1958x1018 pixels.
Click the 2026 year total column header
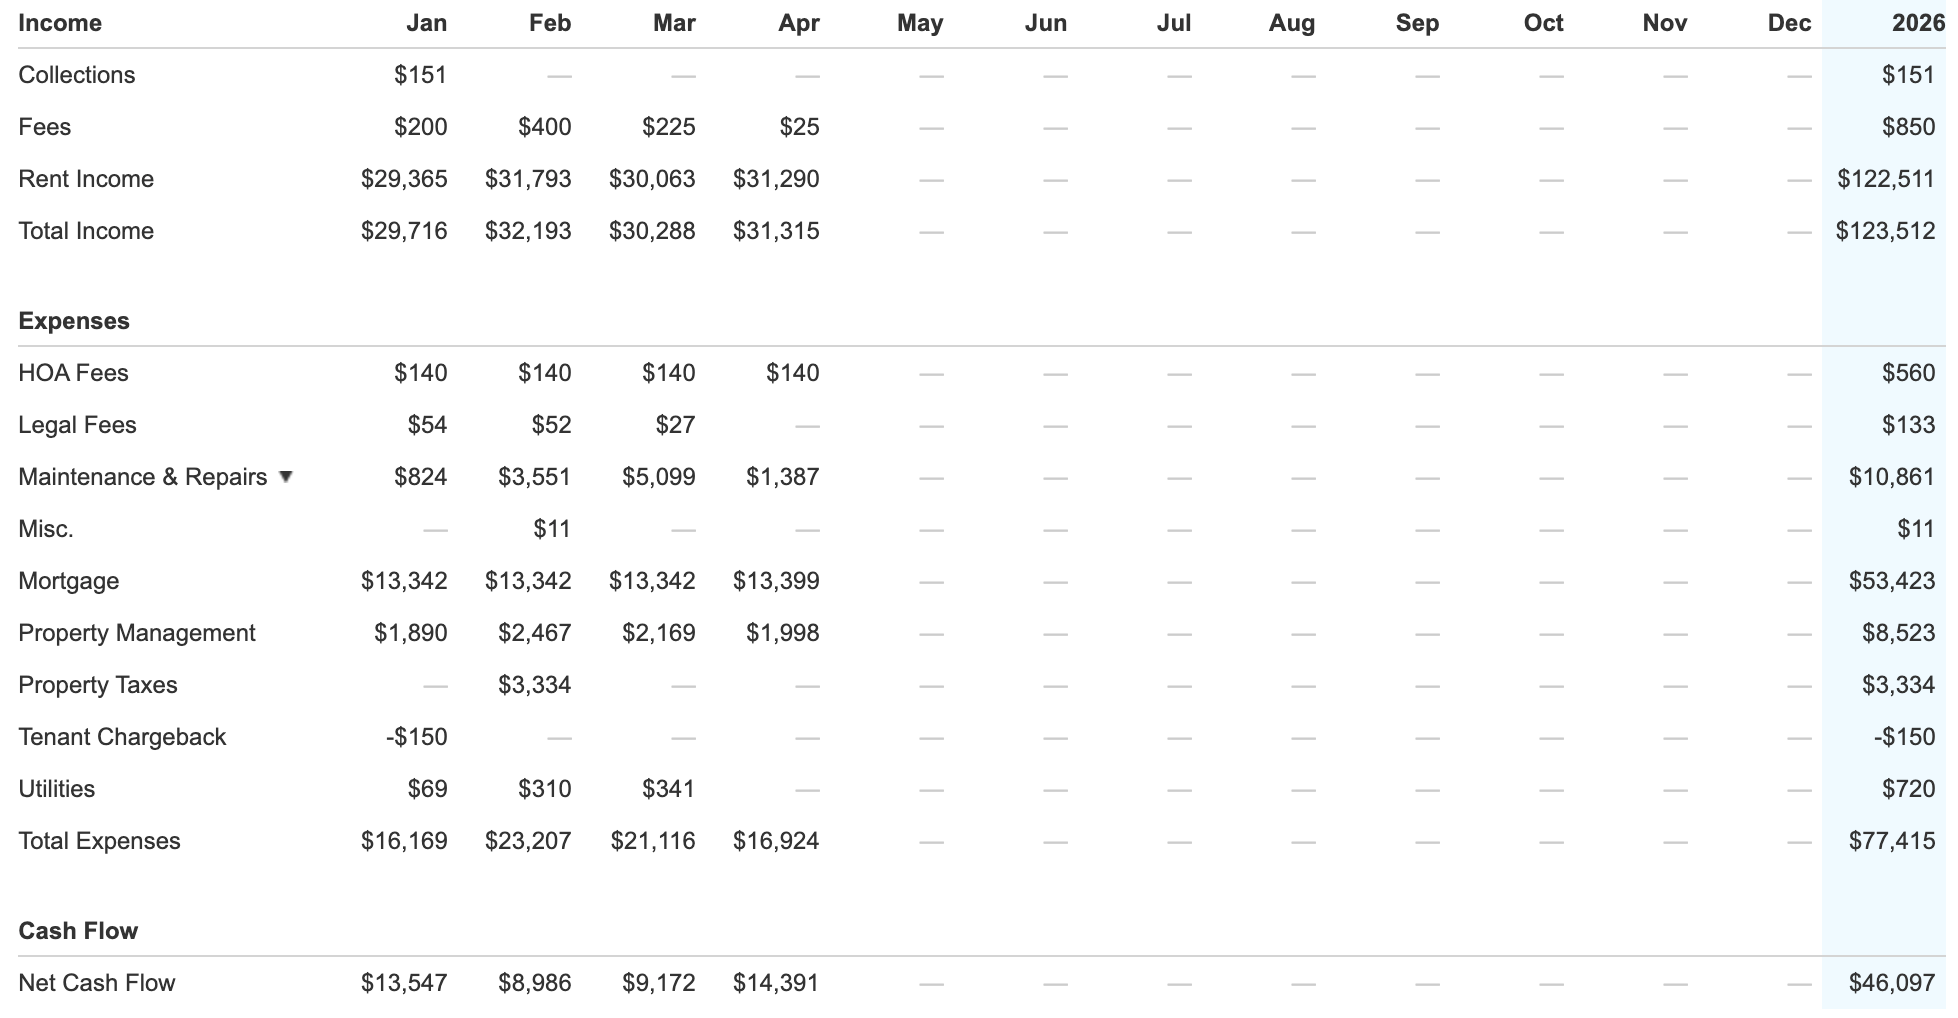[1917, 23]
